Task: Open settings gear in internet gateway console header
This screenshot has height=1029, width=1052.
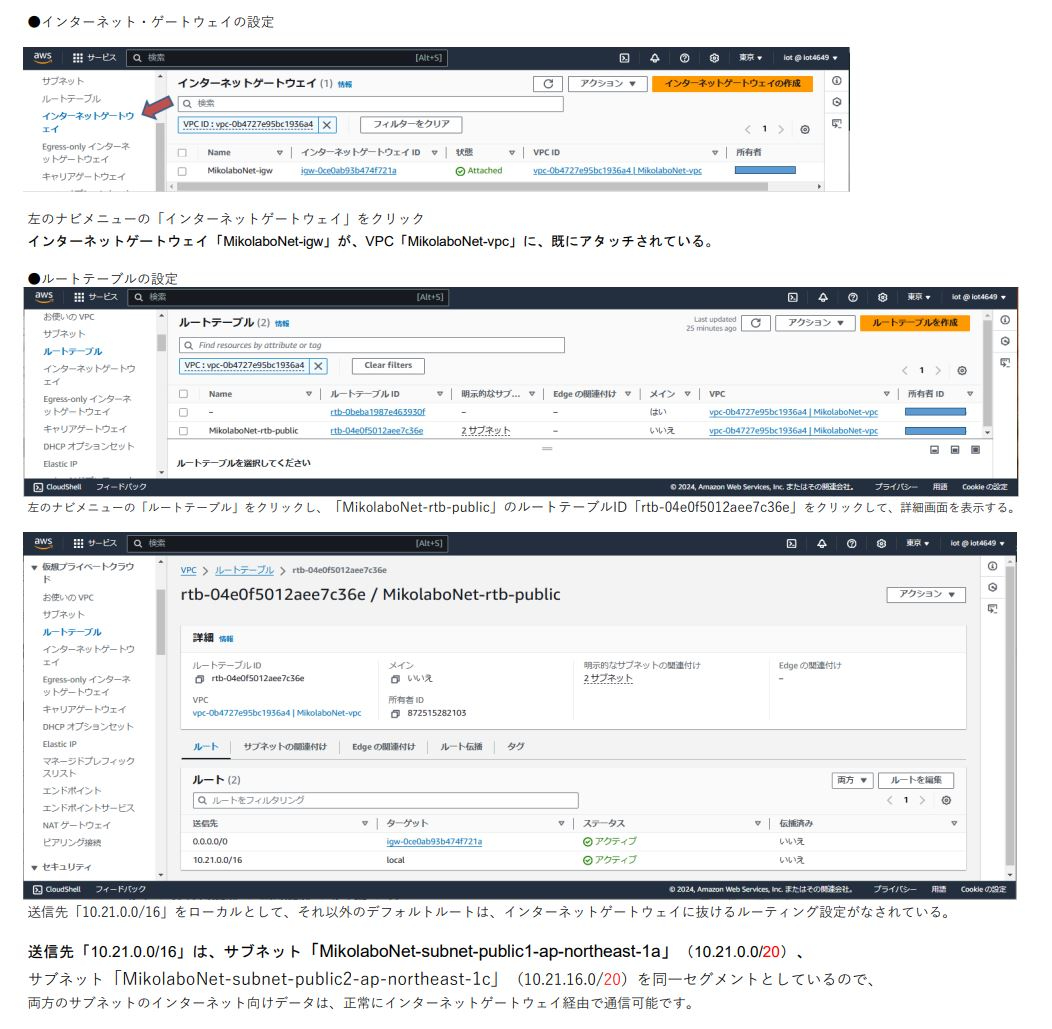Action: pos(715,58)
